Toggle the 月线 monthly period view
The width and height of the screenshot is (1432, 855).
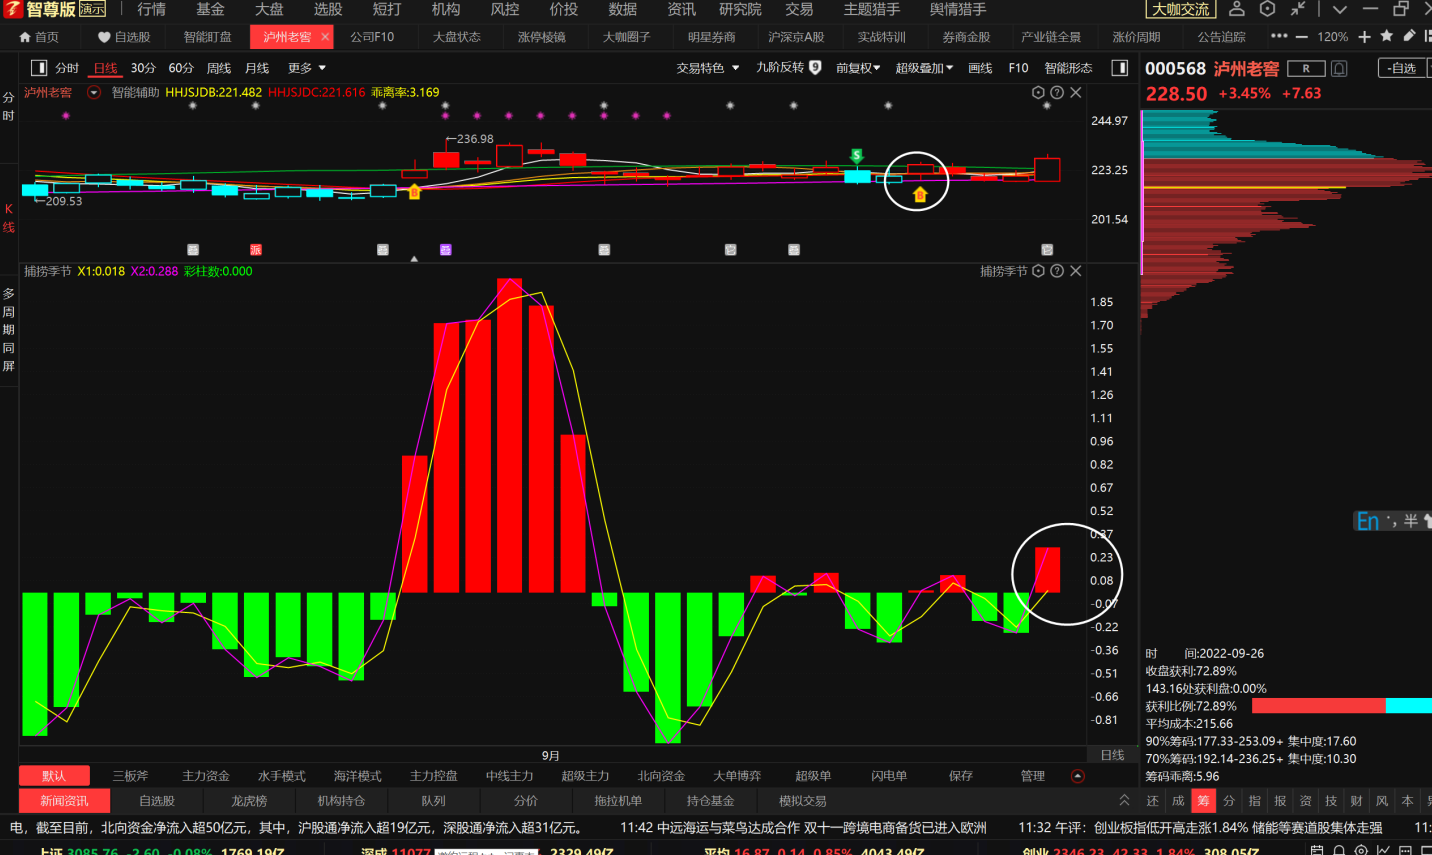pos(257,68)
